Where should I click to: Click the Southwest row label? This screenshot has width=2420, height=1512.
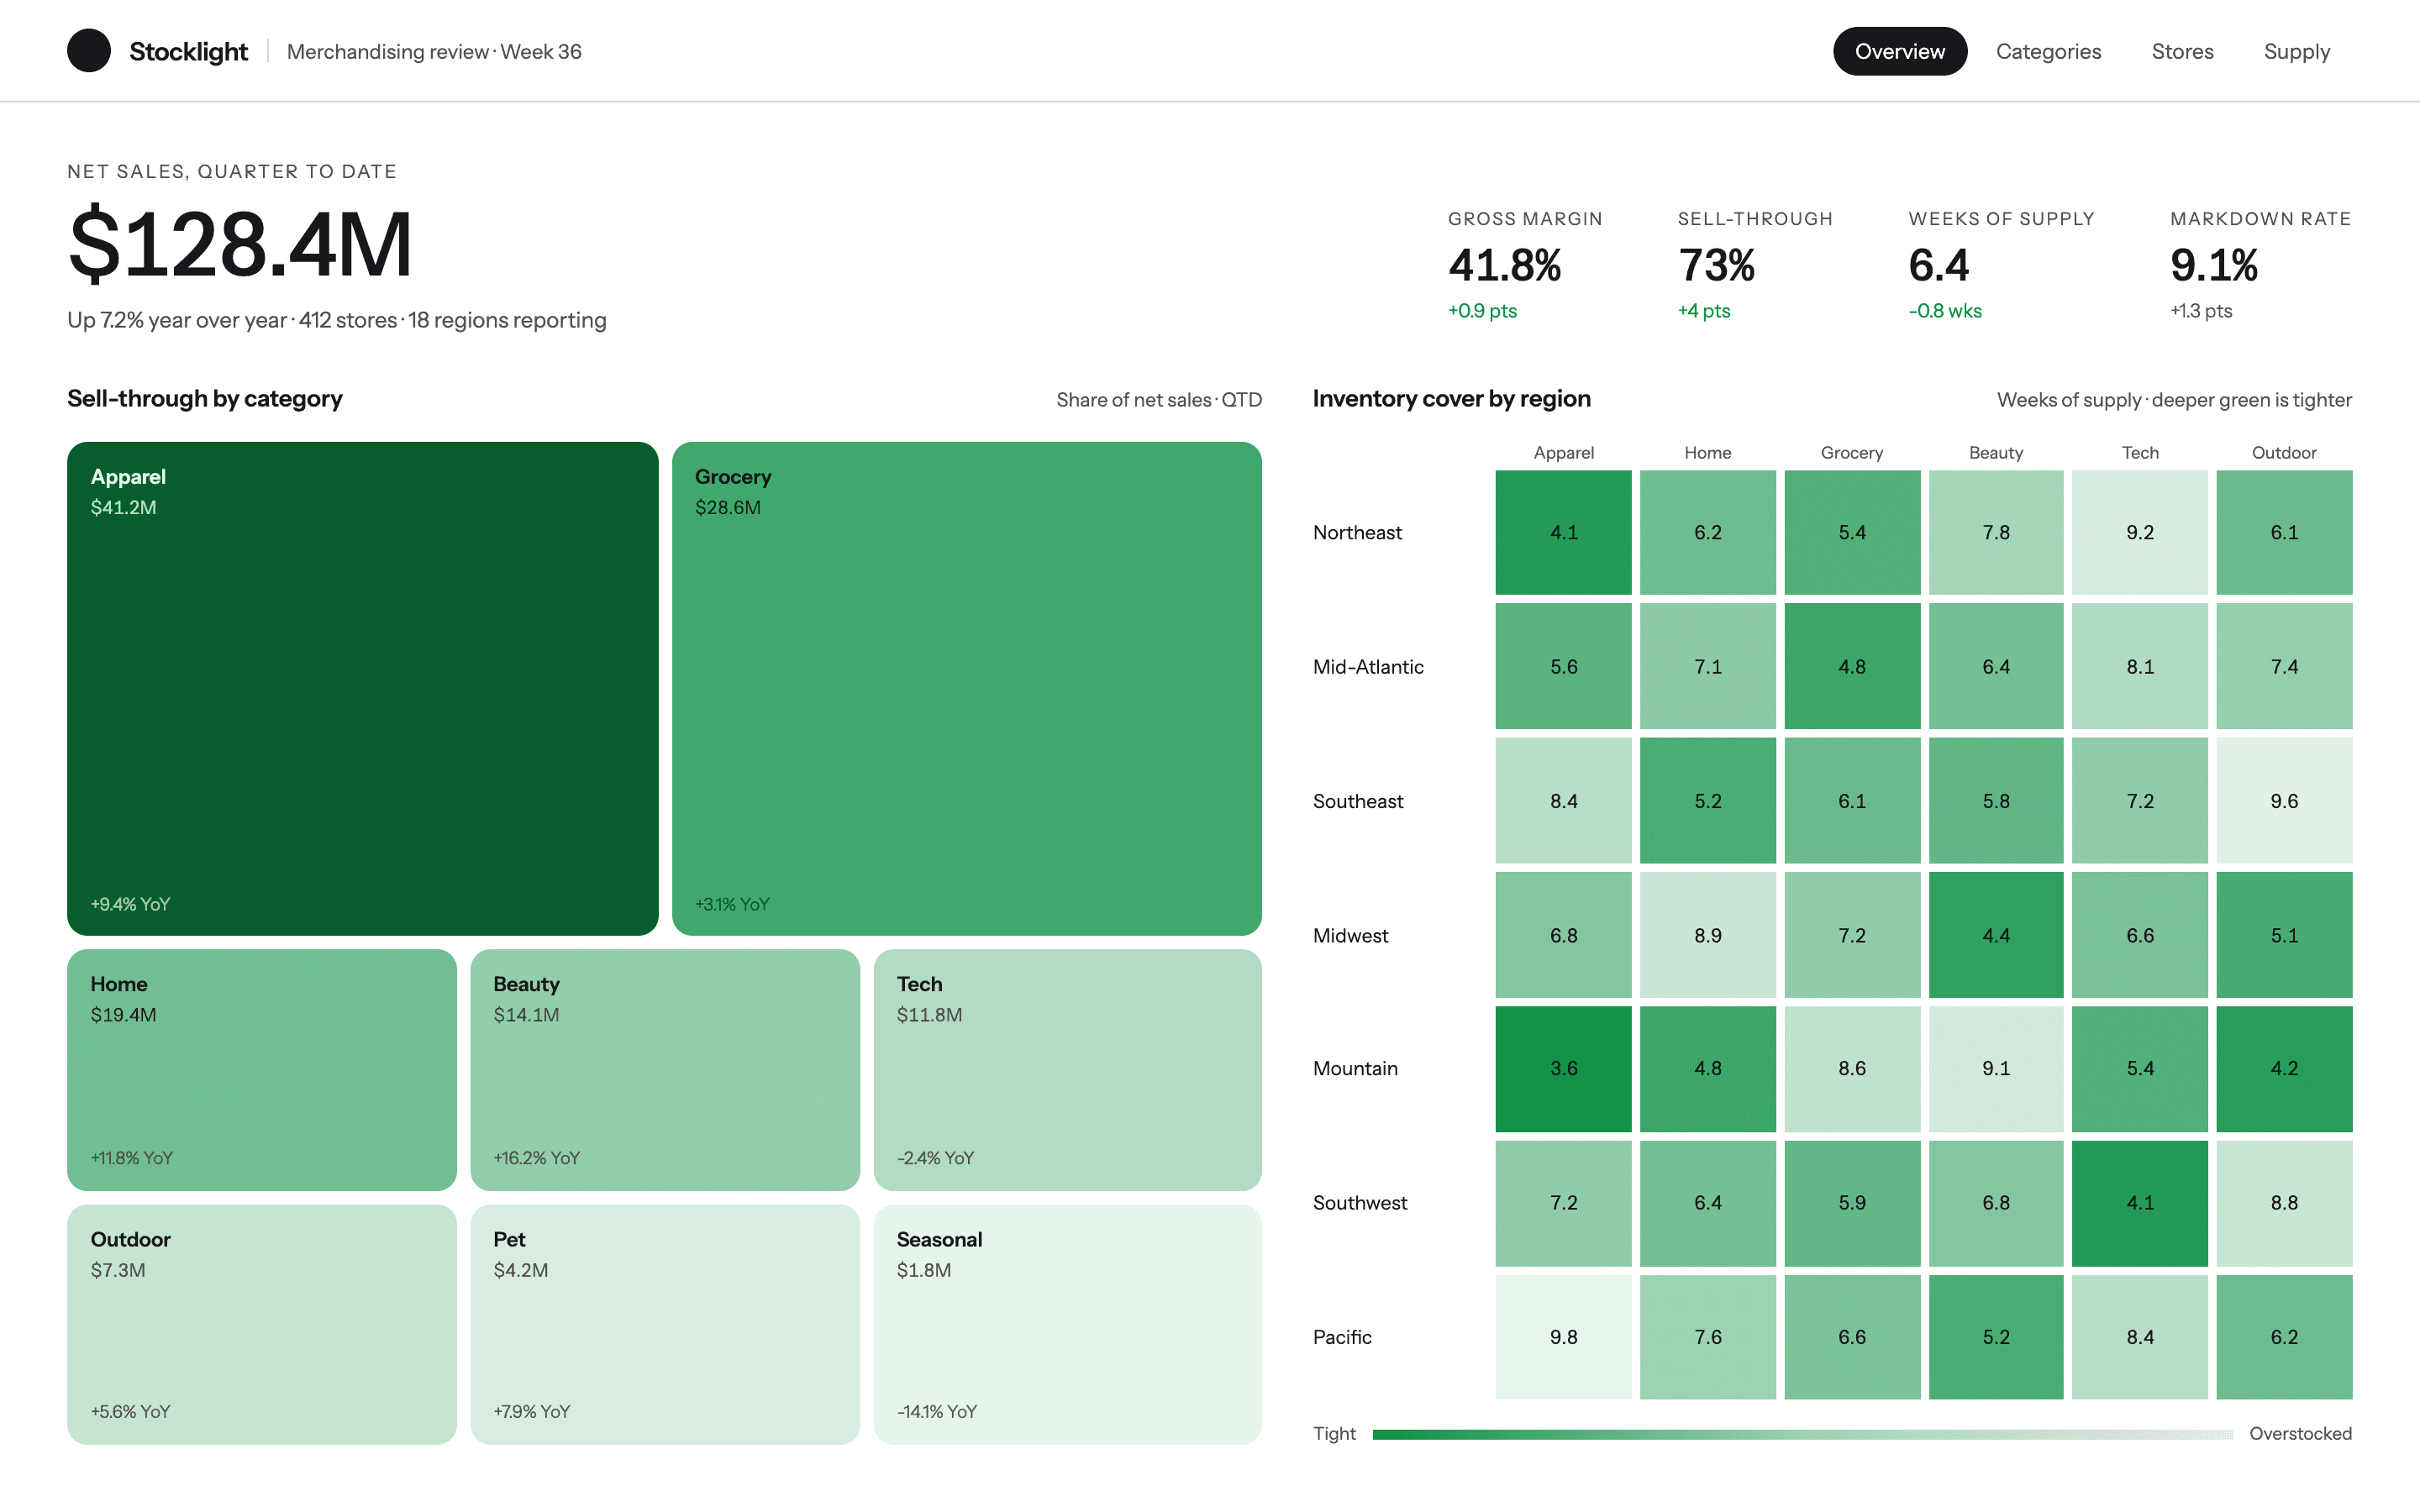(1360, 1202)
